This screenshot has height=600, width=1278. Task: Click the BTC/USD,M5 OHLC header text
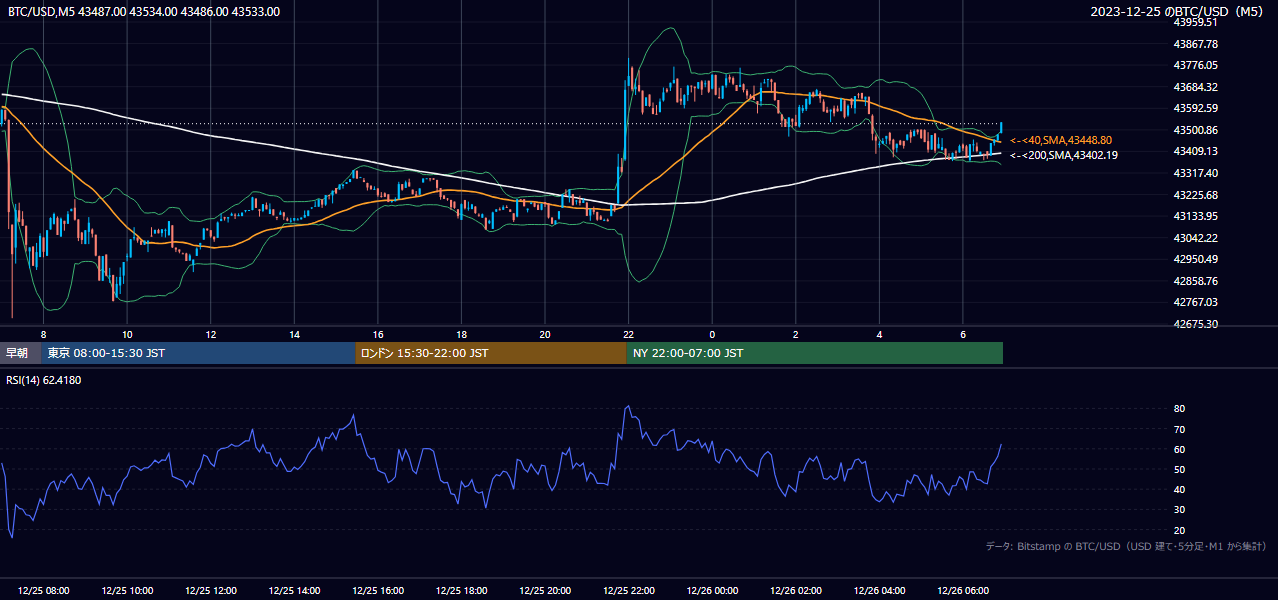[x=144, y=12]
